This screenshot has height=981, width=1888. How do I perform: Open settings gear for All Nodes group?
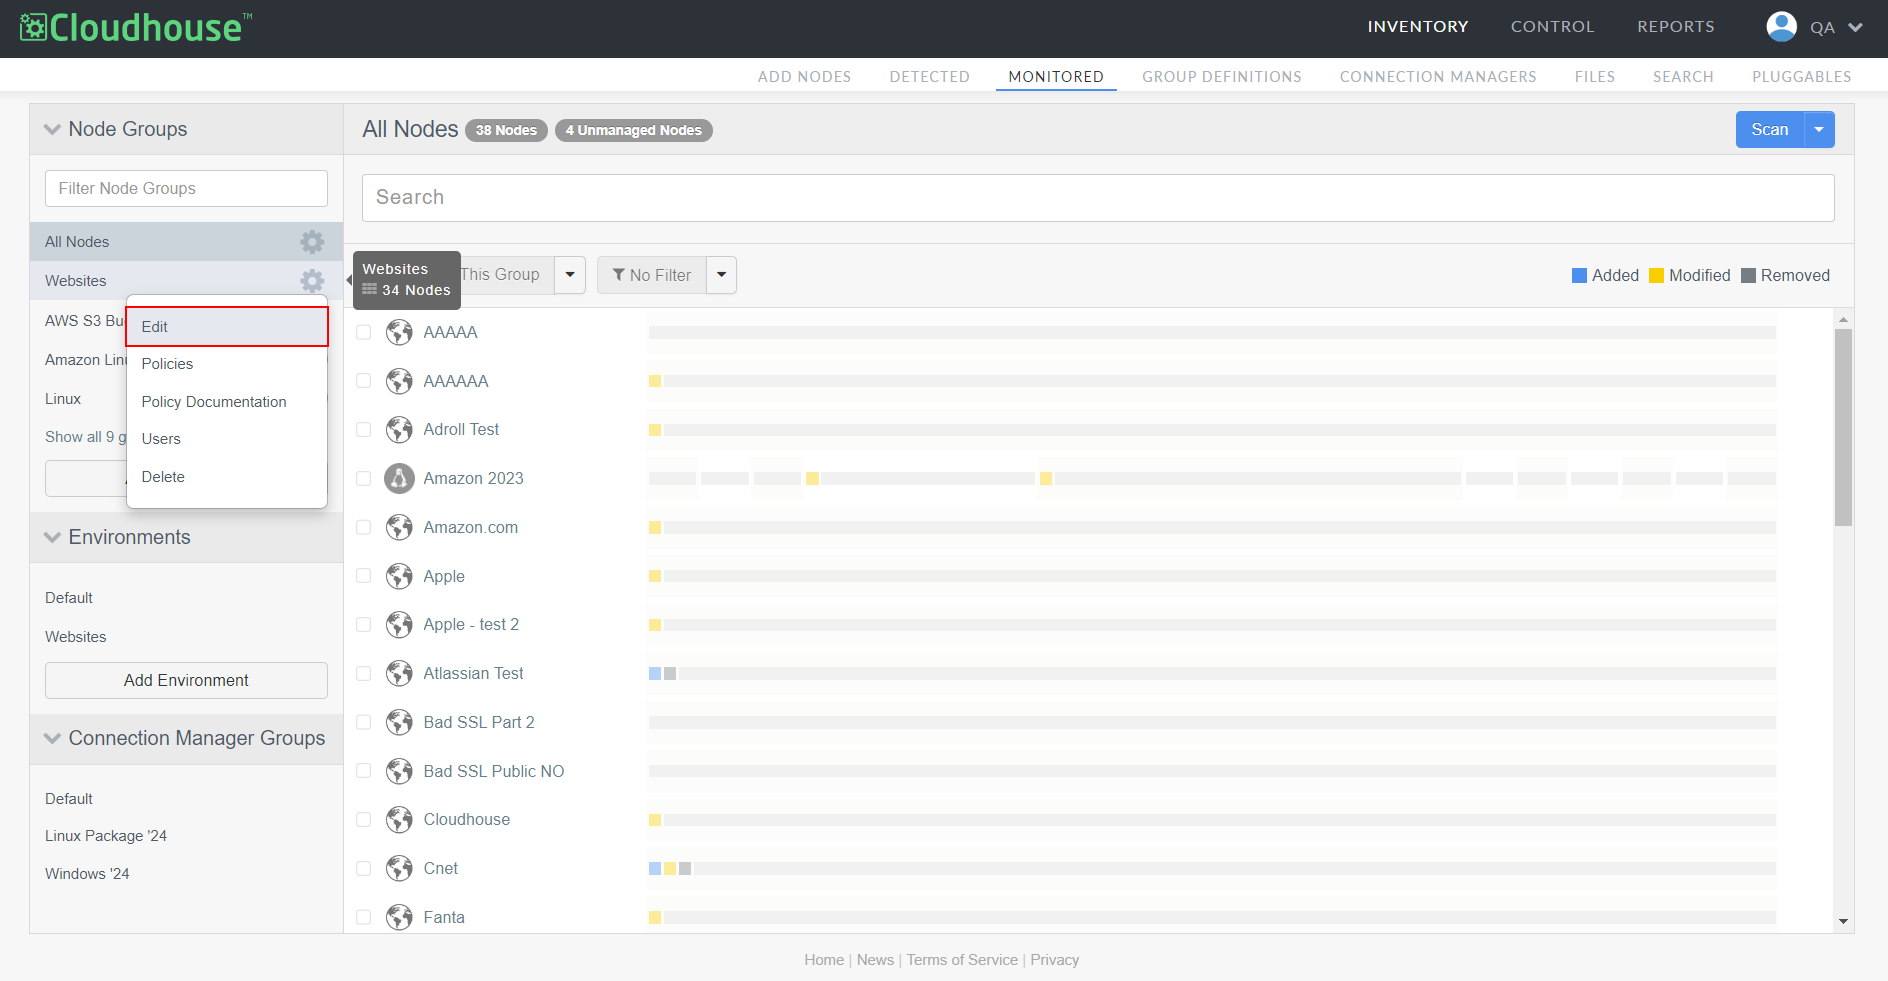(312, 242)
